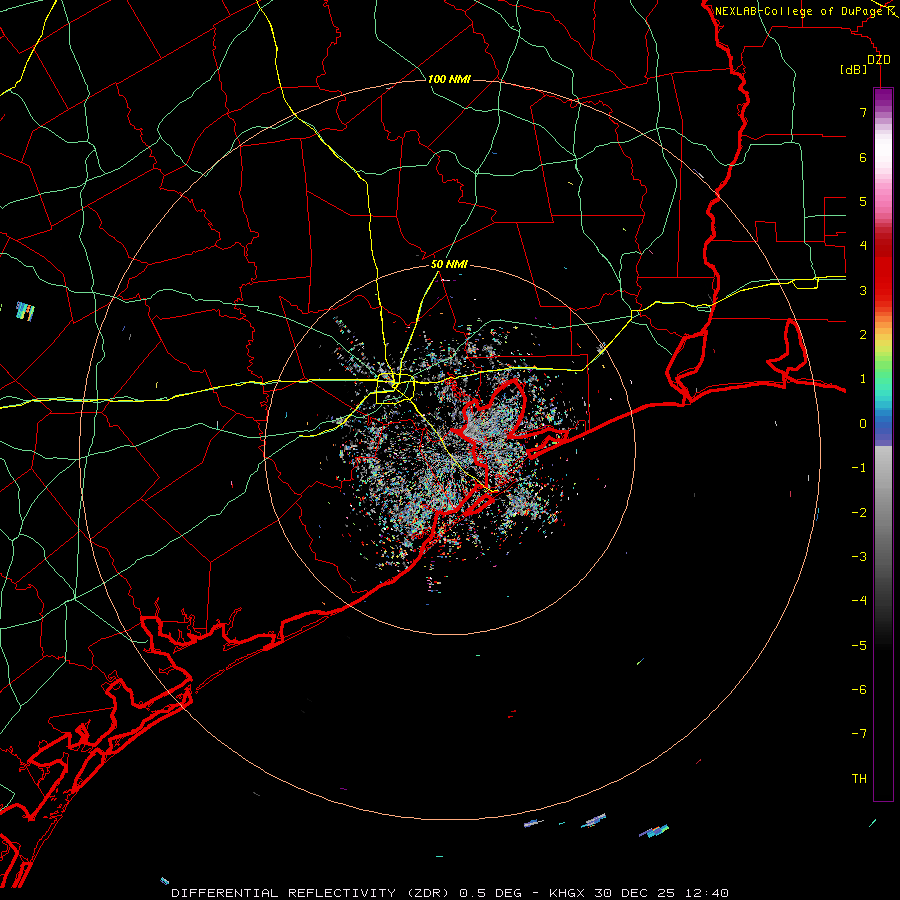The width and height of the screenshot is (900, 900).
Task: Select the 50 NMI range ring label
Action: click(449, 264)
